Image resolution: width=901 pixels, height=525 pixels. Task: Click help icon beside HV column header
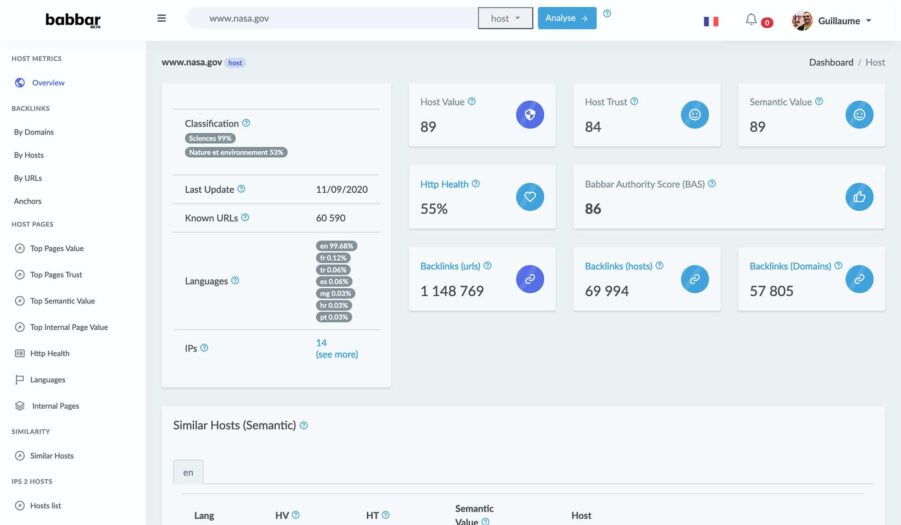pyautogui.click(x=295, y=515)
